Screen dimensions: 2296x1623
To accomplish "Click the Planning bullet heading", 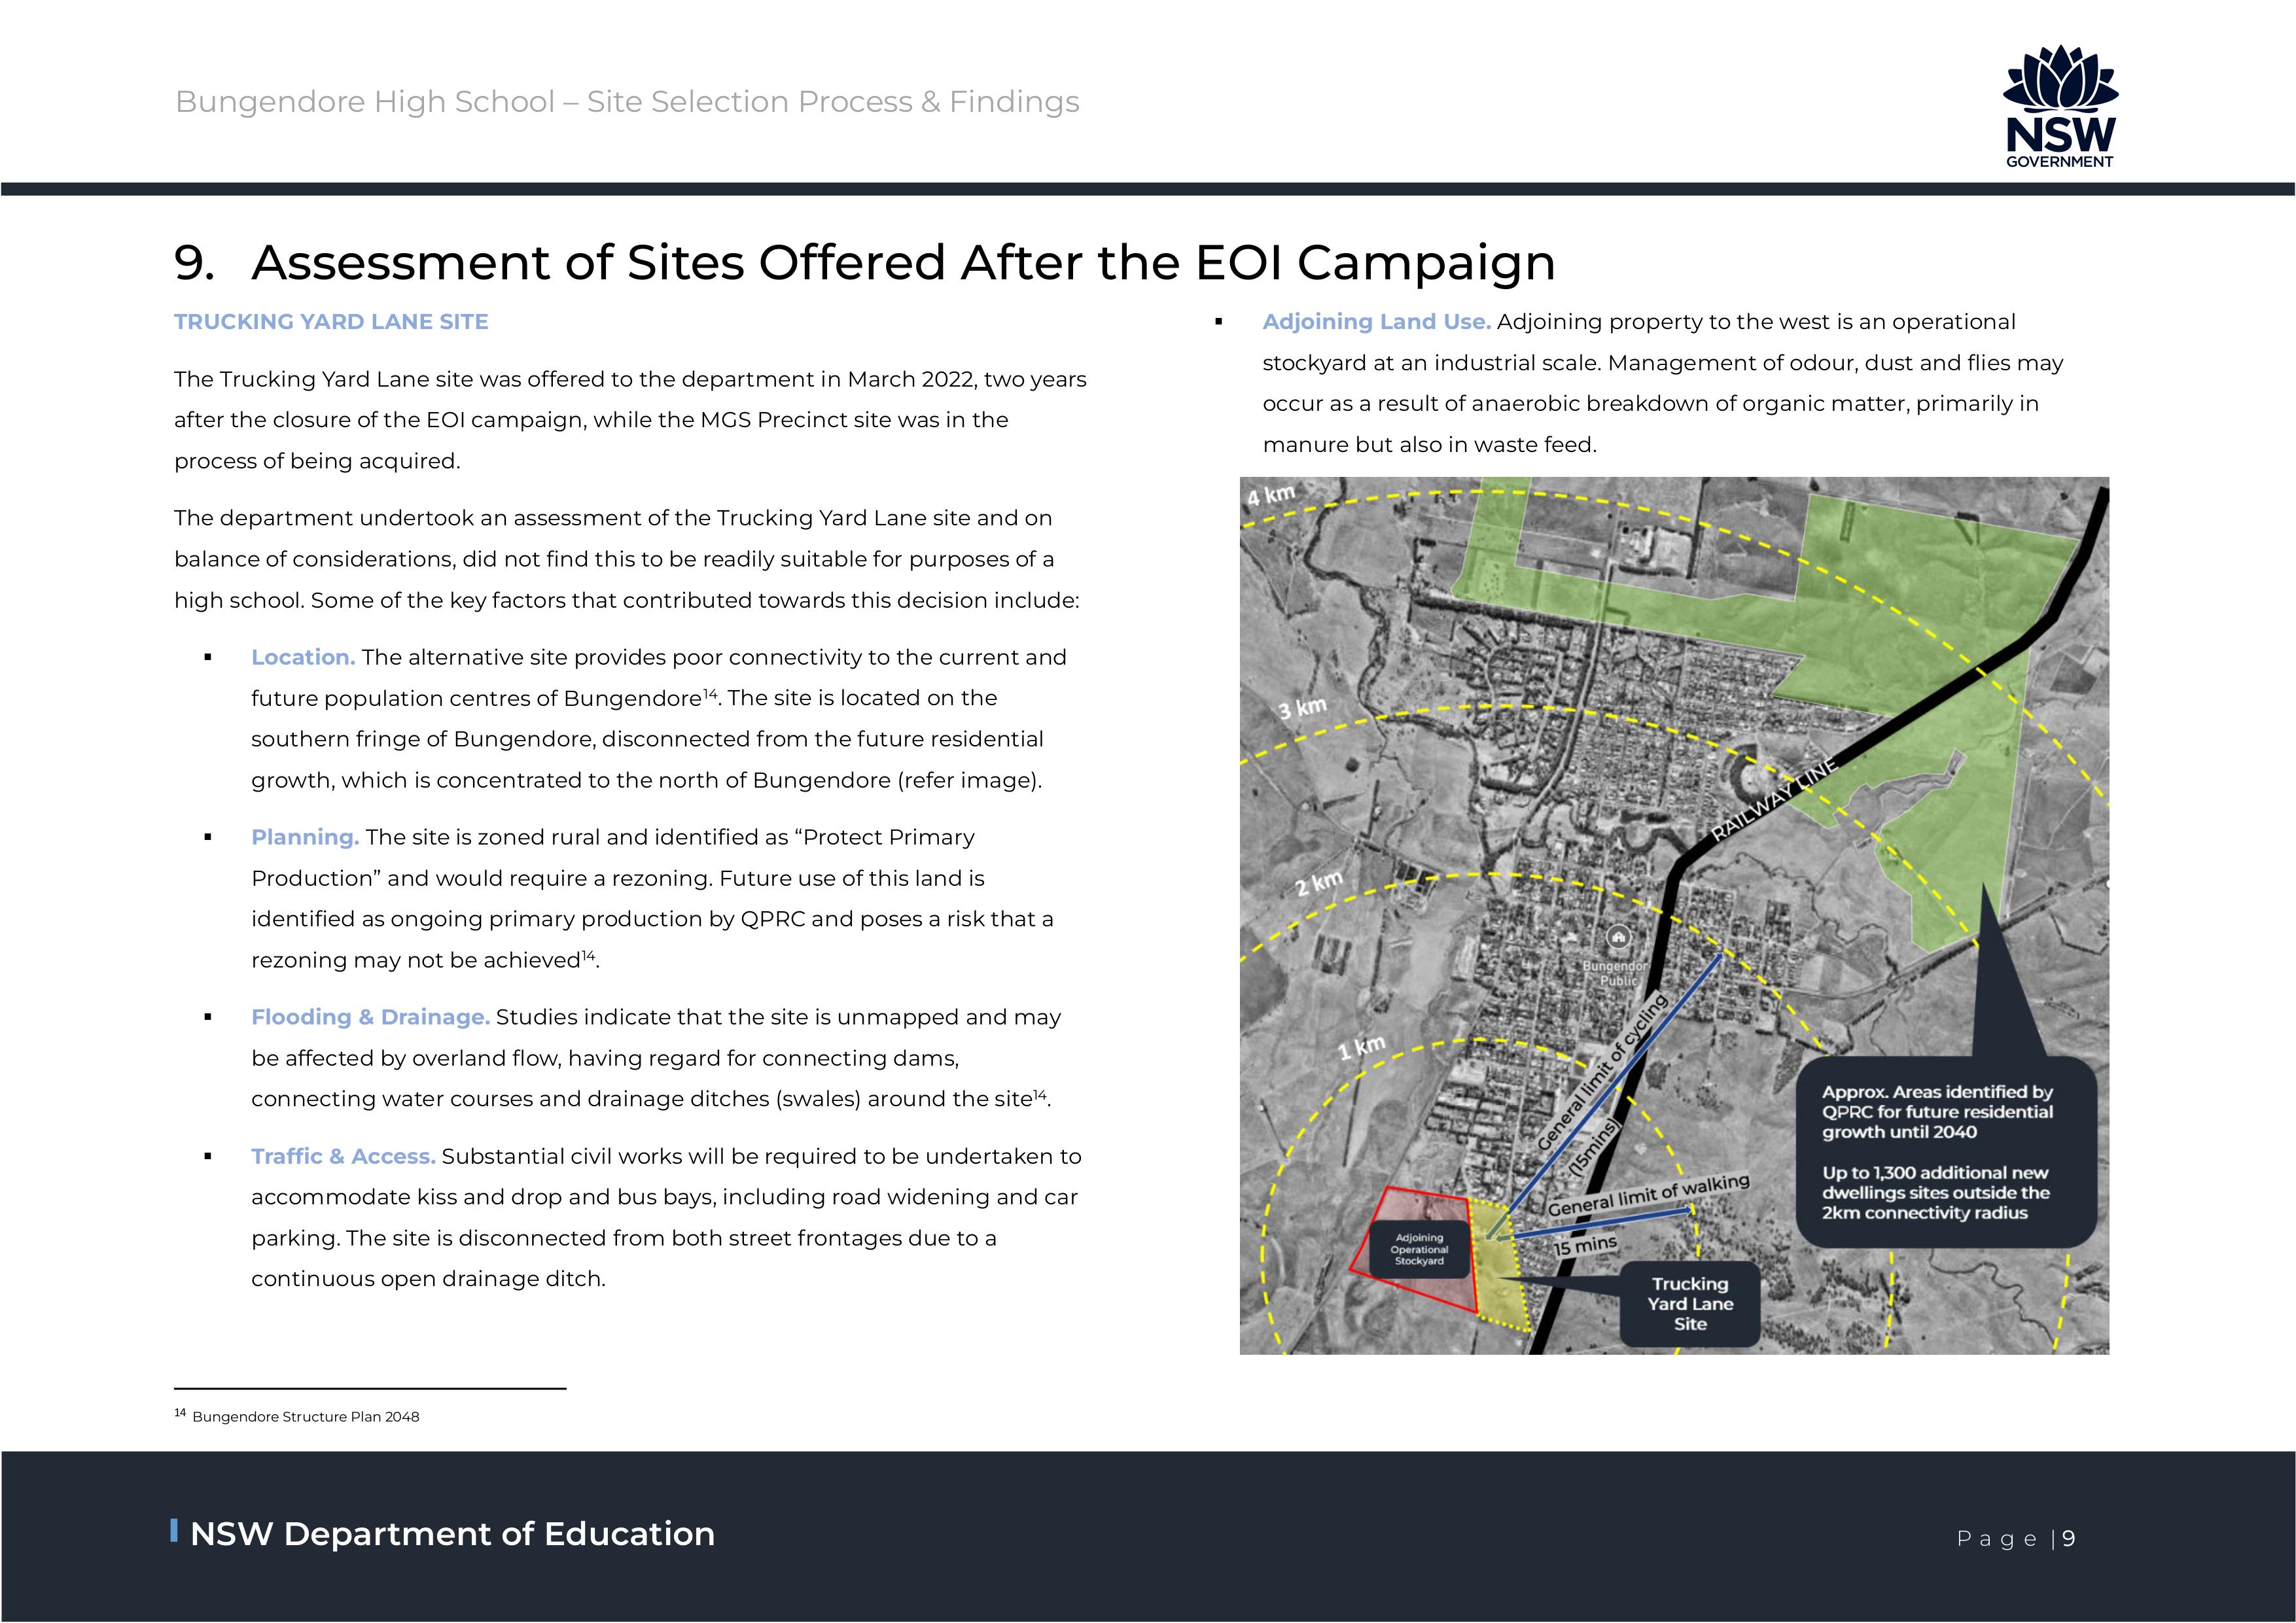I will pyautogui.click(x=305, y=837).
